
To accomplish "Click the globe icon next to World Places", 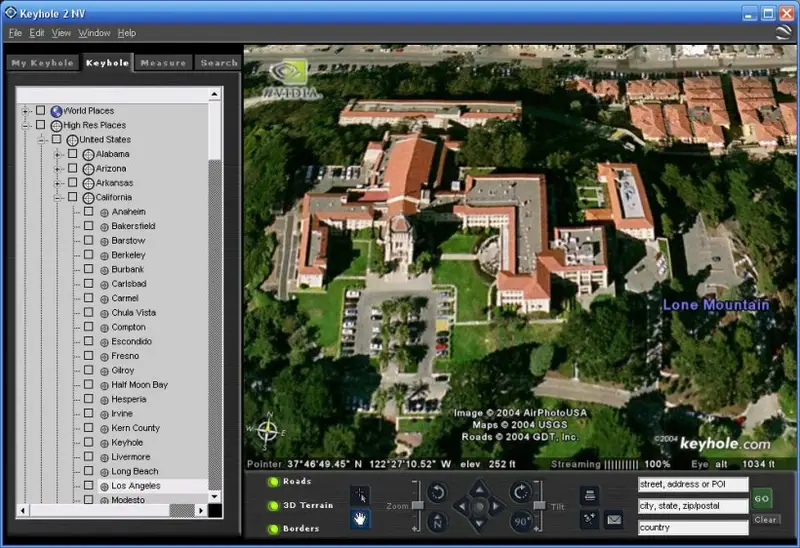I will tap(57, 111).
